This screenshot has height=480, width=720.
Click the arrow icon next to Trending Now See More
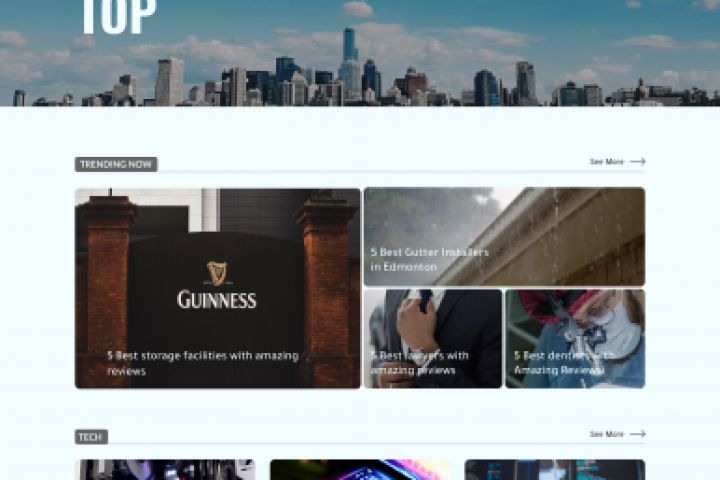637,161
